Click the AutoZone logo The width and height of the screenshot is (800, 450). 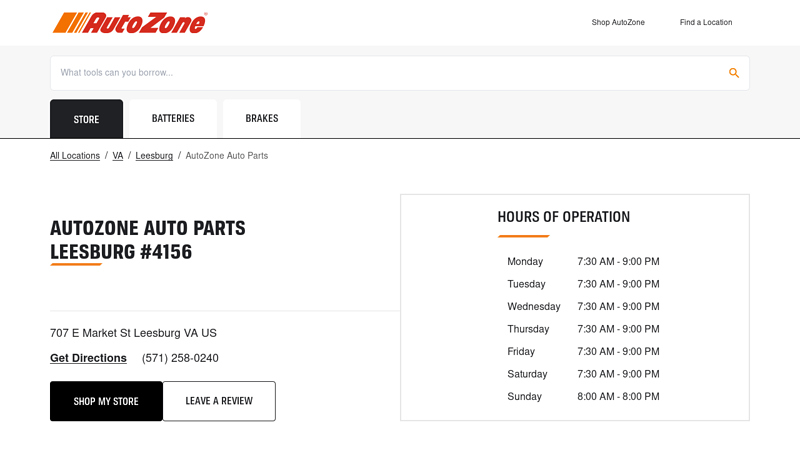click(x=130, y=23)
